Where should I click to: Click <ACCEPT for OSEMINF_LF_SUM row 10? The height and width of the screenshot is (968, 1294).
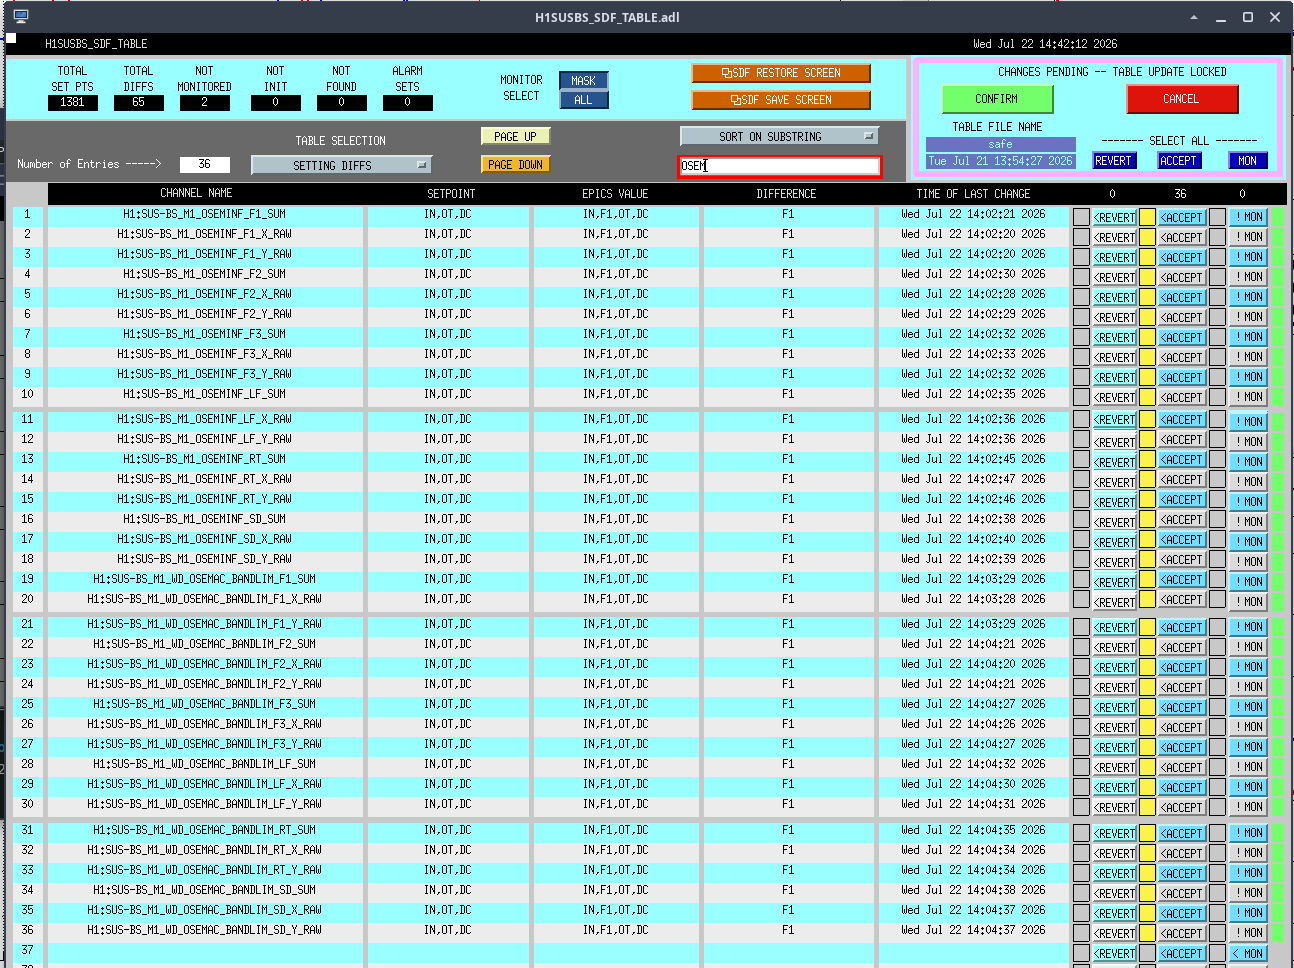click(x=1182, y=397)
